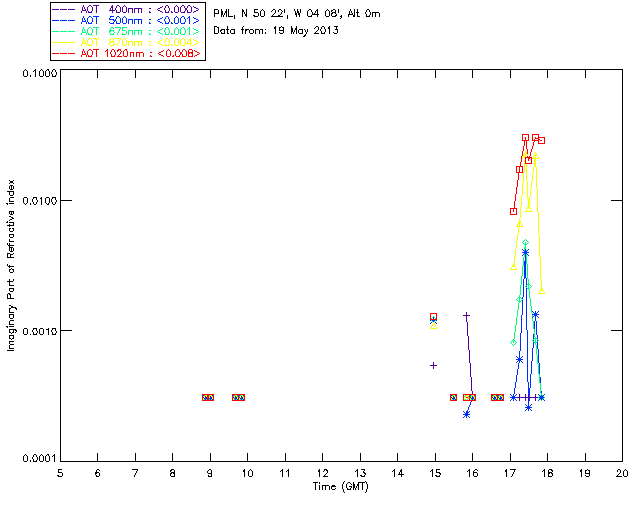Viewport: 640px width, 512px height.
Task: Click the AOT 1020nm legend entry
Action: pyautogui.click(x=127, y=53)
